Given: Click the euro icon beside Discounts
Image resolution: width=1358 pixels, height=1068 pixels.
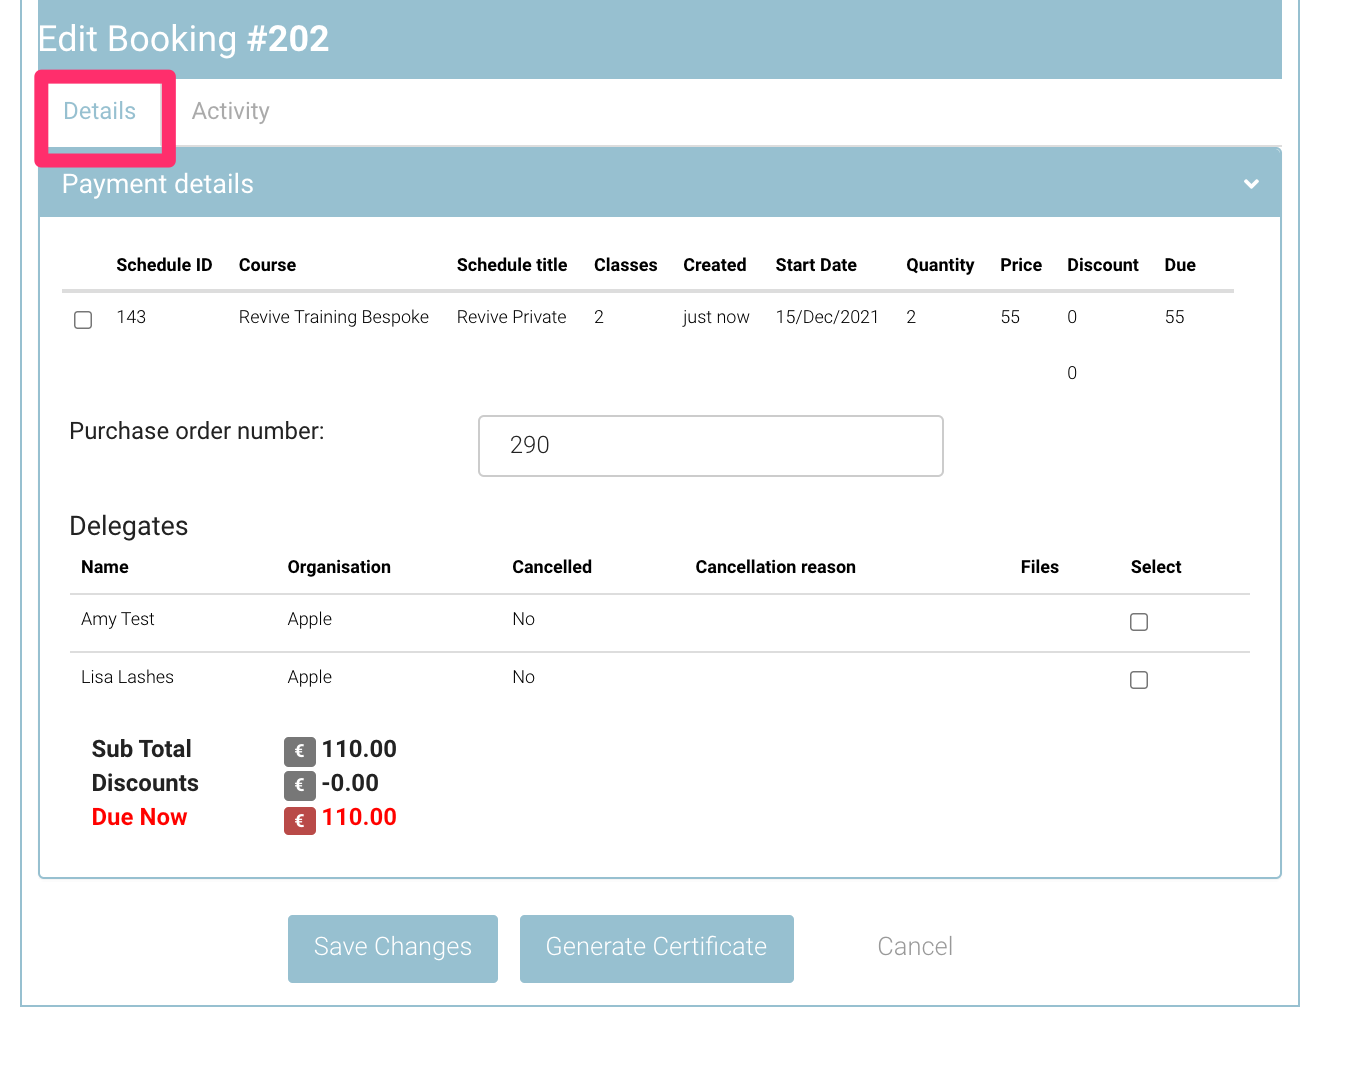Looking at the screenshot, I should pyautogui.click(x=299, y=785).
